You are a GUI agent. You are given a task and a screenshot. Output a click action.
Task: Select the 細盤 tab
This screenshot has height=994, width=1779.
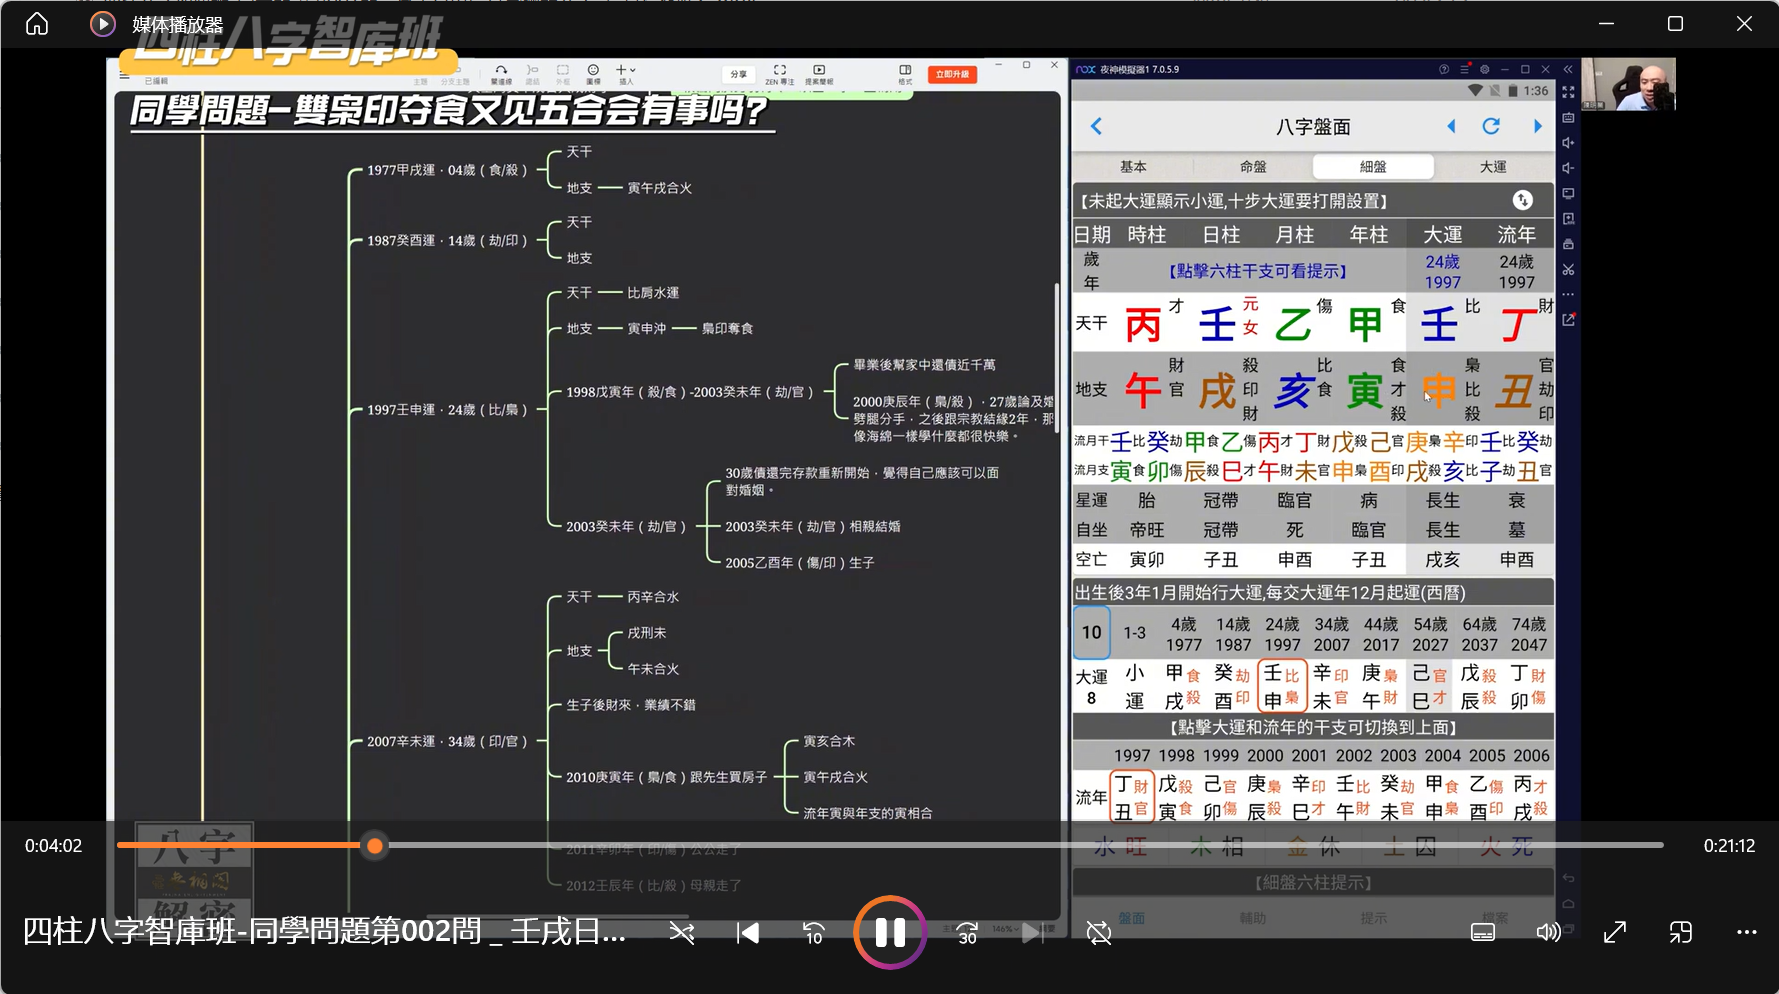[x=1373, y=167]
